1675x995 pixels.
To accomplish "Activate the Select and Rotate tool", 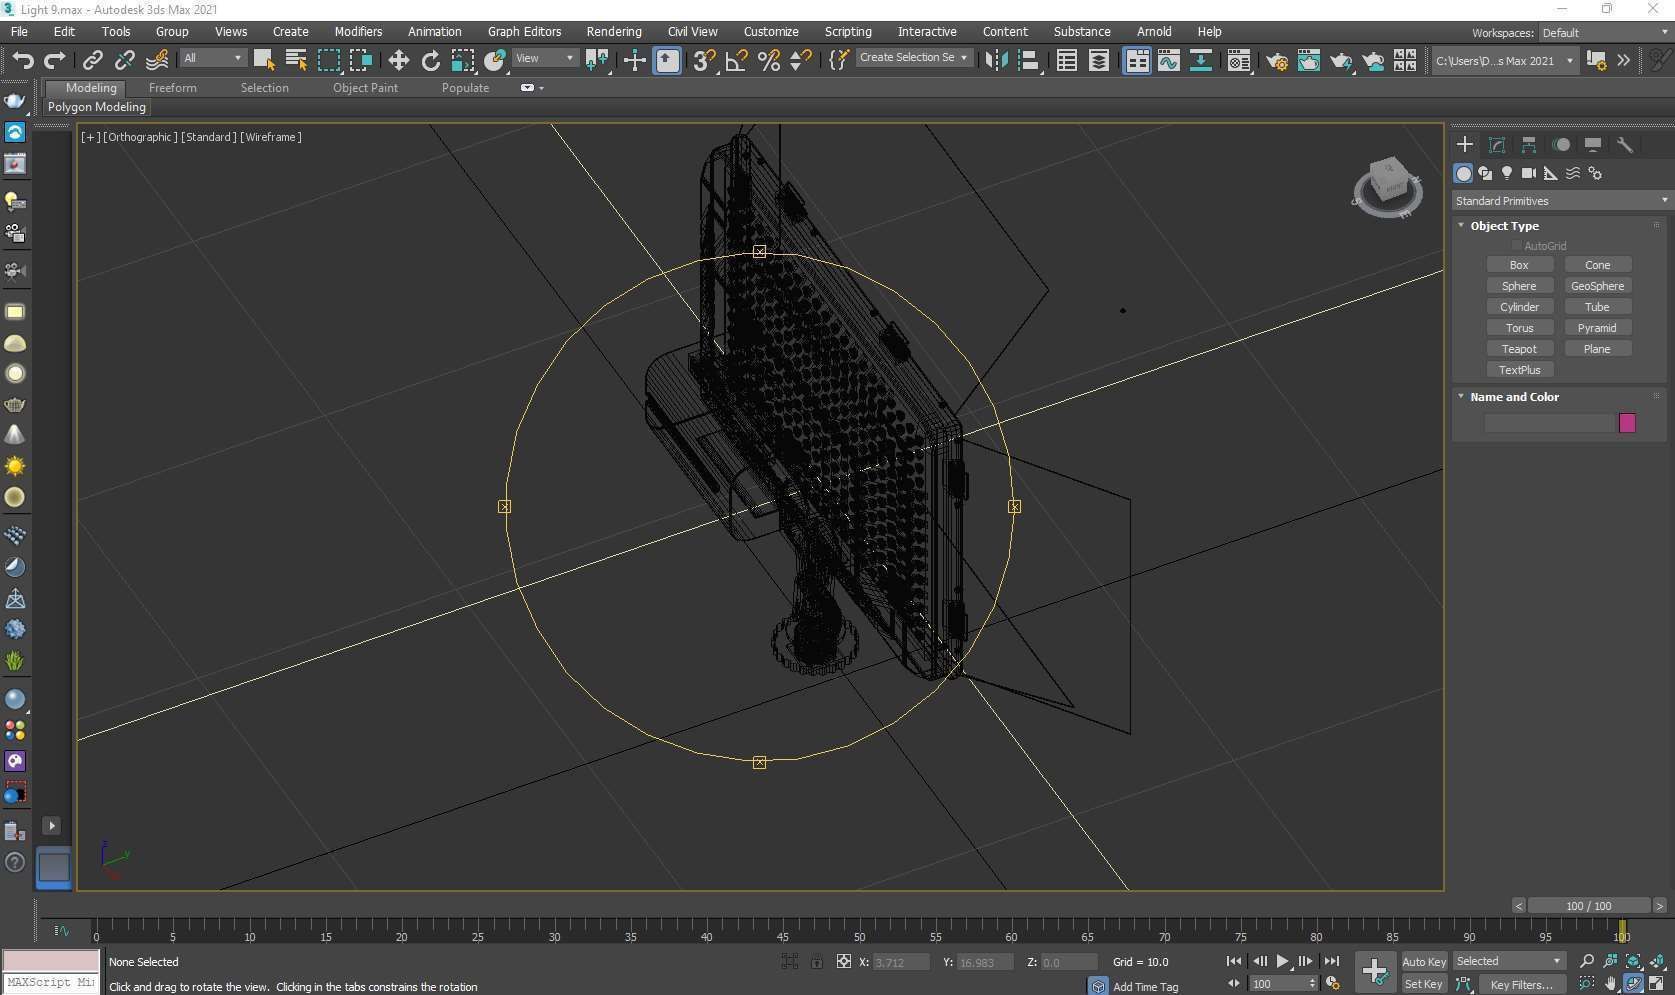I will pos(430,60).
